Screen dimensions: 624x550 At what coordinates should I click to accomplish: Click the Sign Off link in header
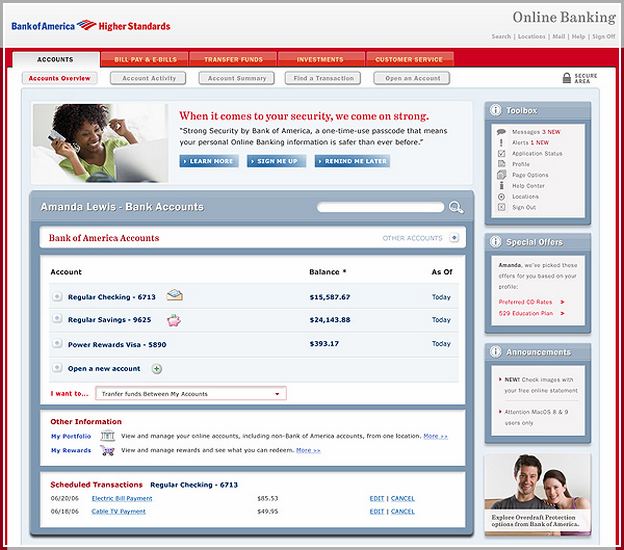pos(604,37)
